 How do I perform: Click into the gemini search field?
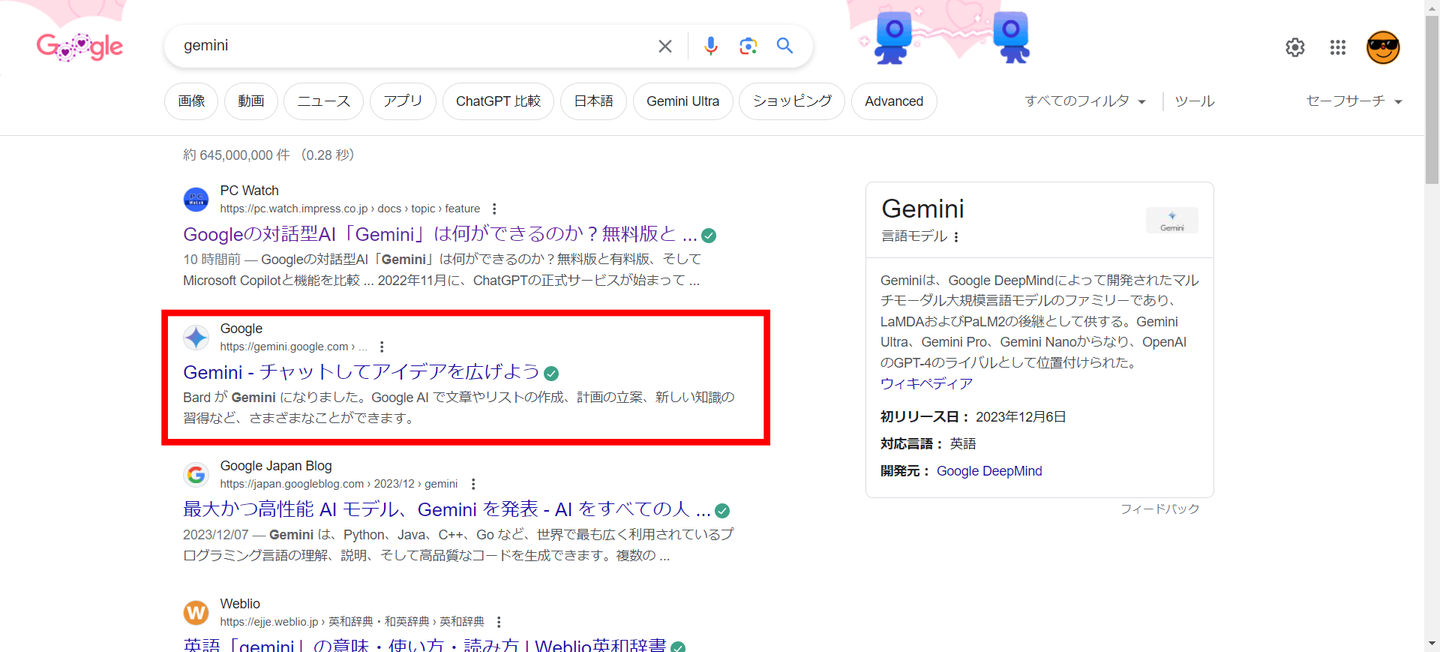pyautogui.click(x=410, y=46)
